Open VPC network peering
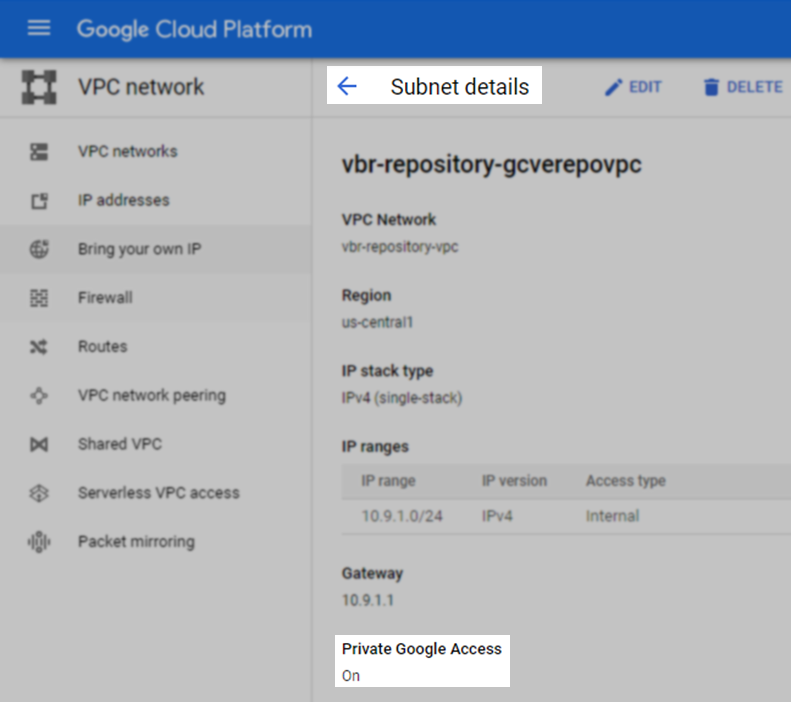This screenshot has width=791, height=702. (x=152, y=395)
